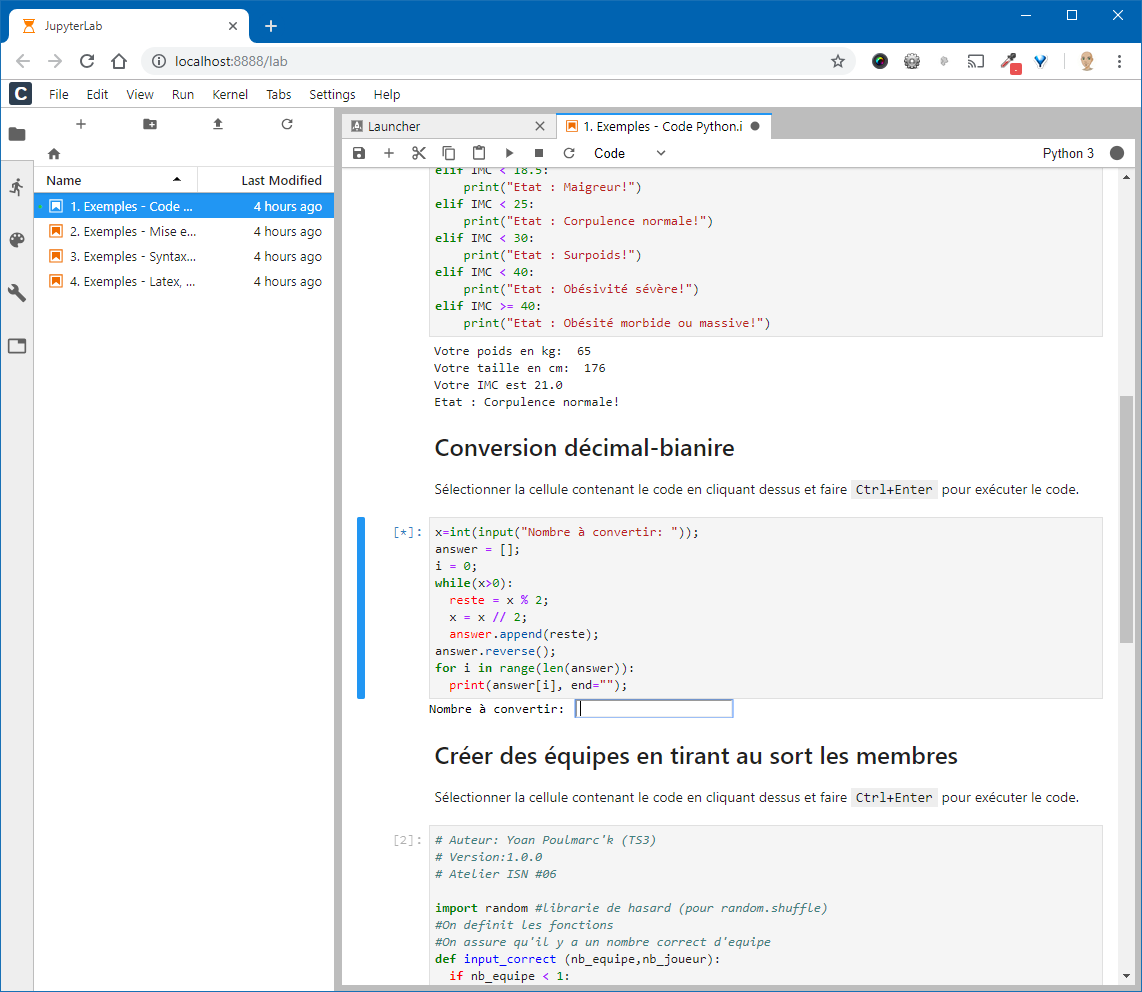Open the Chrome menu three dots
This screenshot has width=1142, height=992.
[1119, 61]
